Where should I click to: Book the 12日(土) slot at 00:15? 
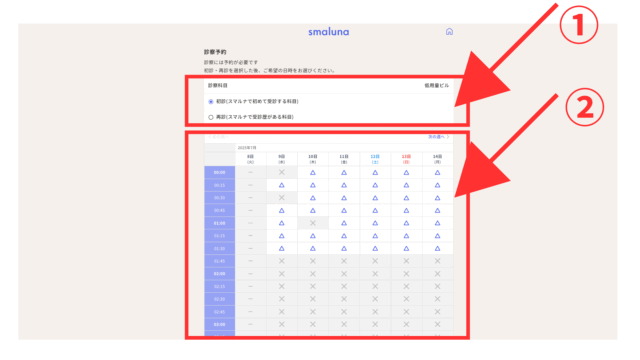pos(375,185)
